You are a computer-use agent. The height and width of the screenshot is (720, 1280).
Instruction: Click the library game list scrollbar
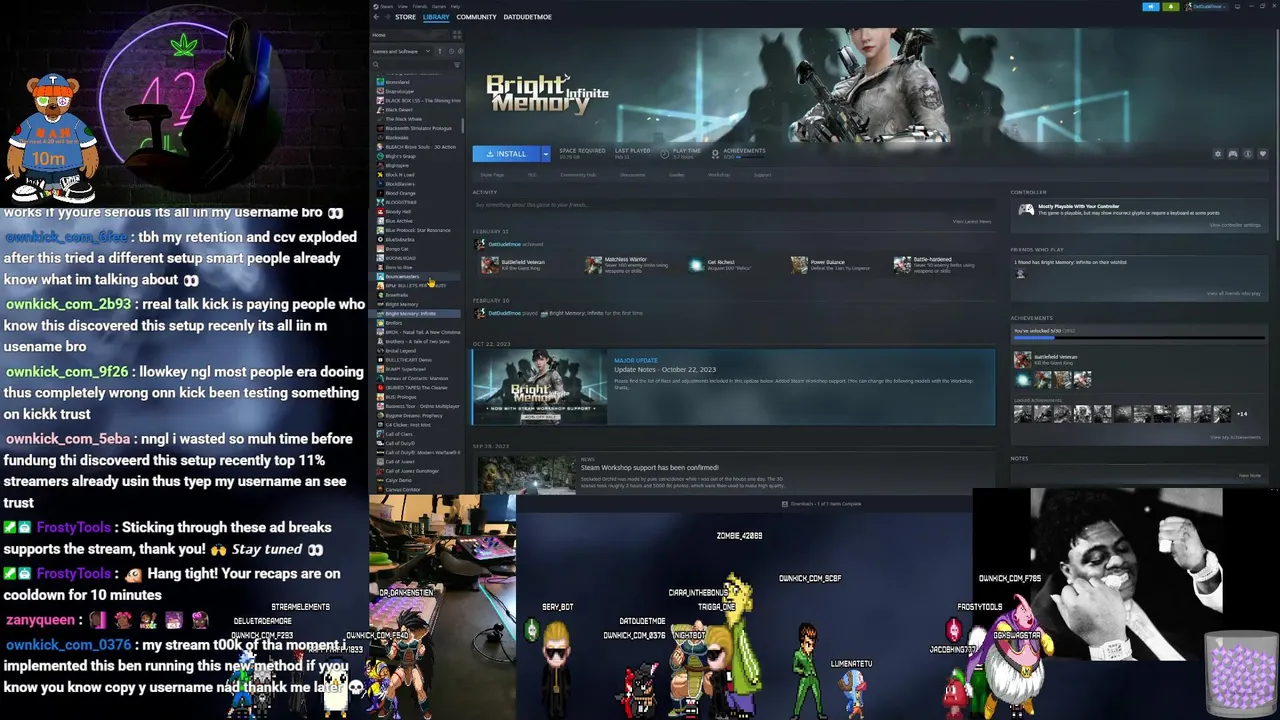pyautogui.click(x=463, y=126)
